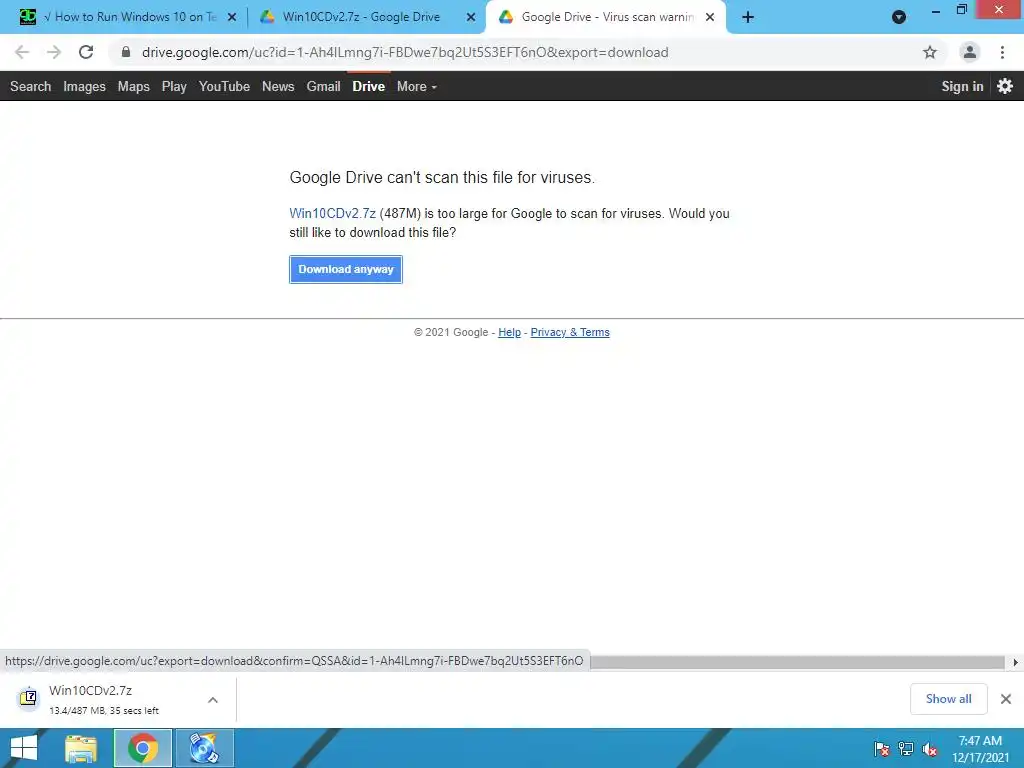1024x768 pixels.
Task: Click the © 2021 Google footer text
Action: pyautogui.click(x=451, y=332)
